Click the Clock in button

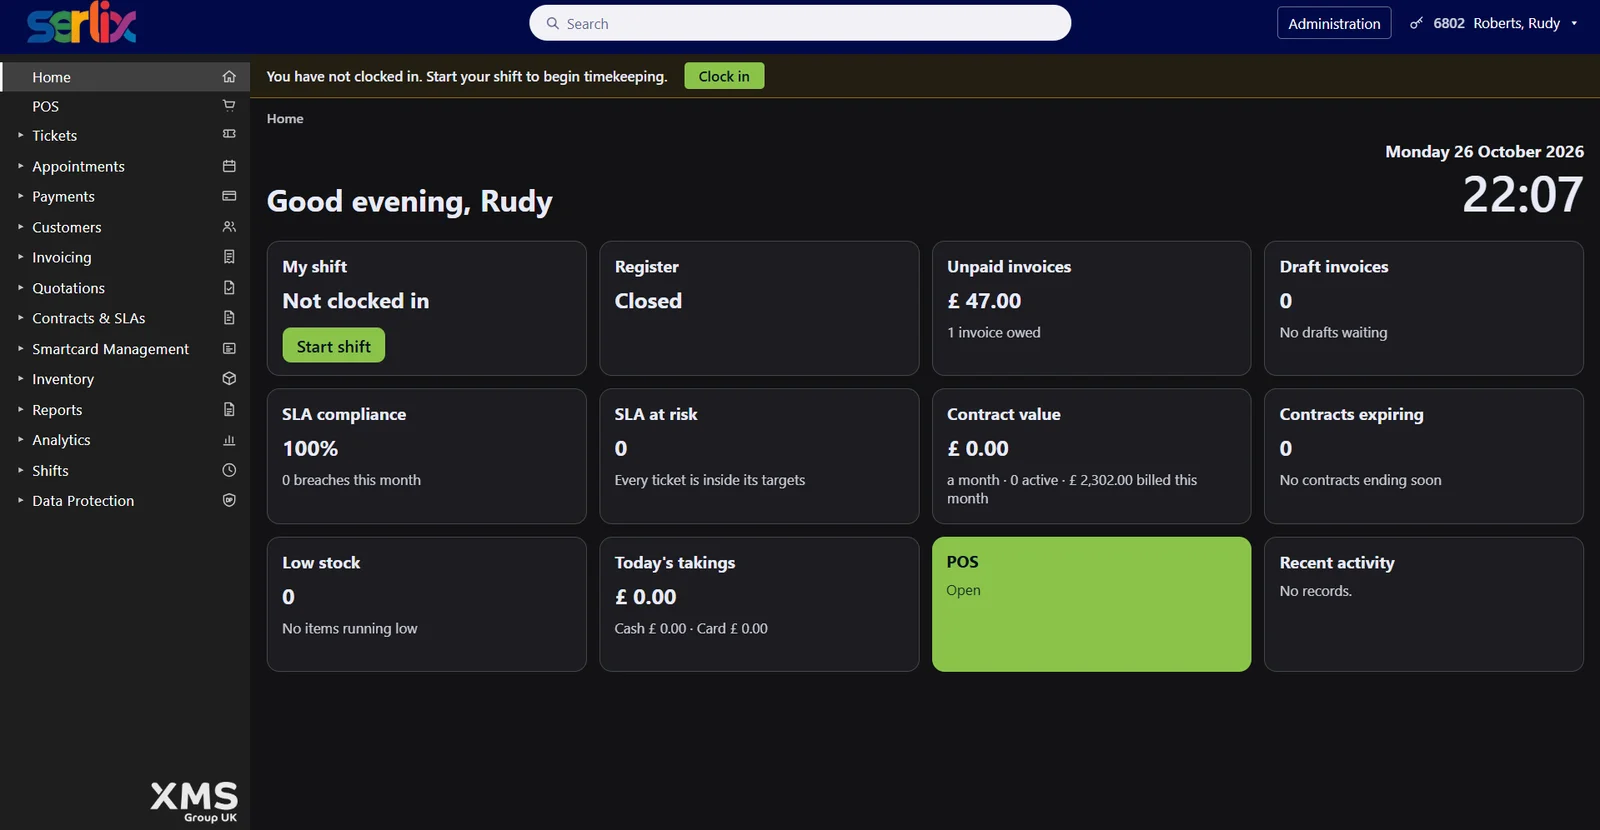coord(724,76)
